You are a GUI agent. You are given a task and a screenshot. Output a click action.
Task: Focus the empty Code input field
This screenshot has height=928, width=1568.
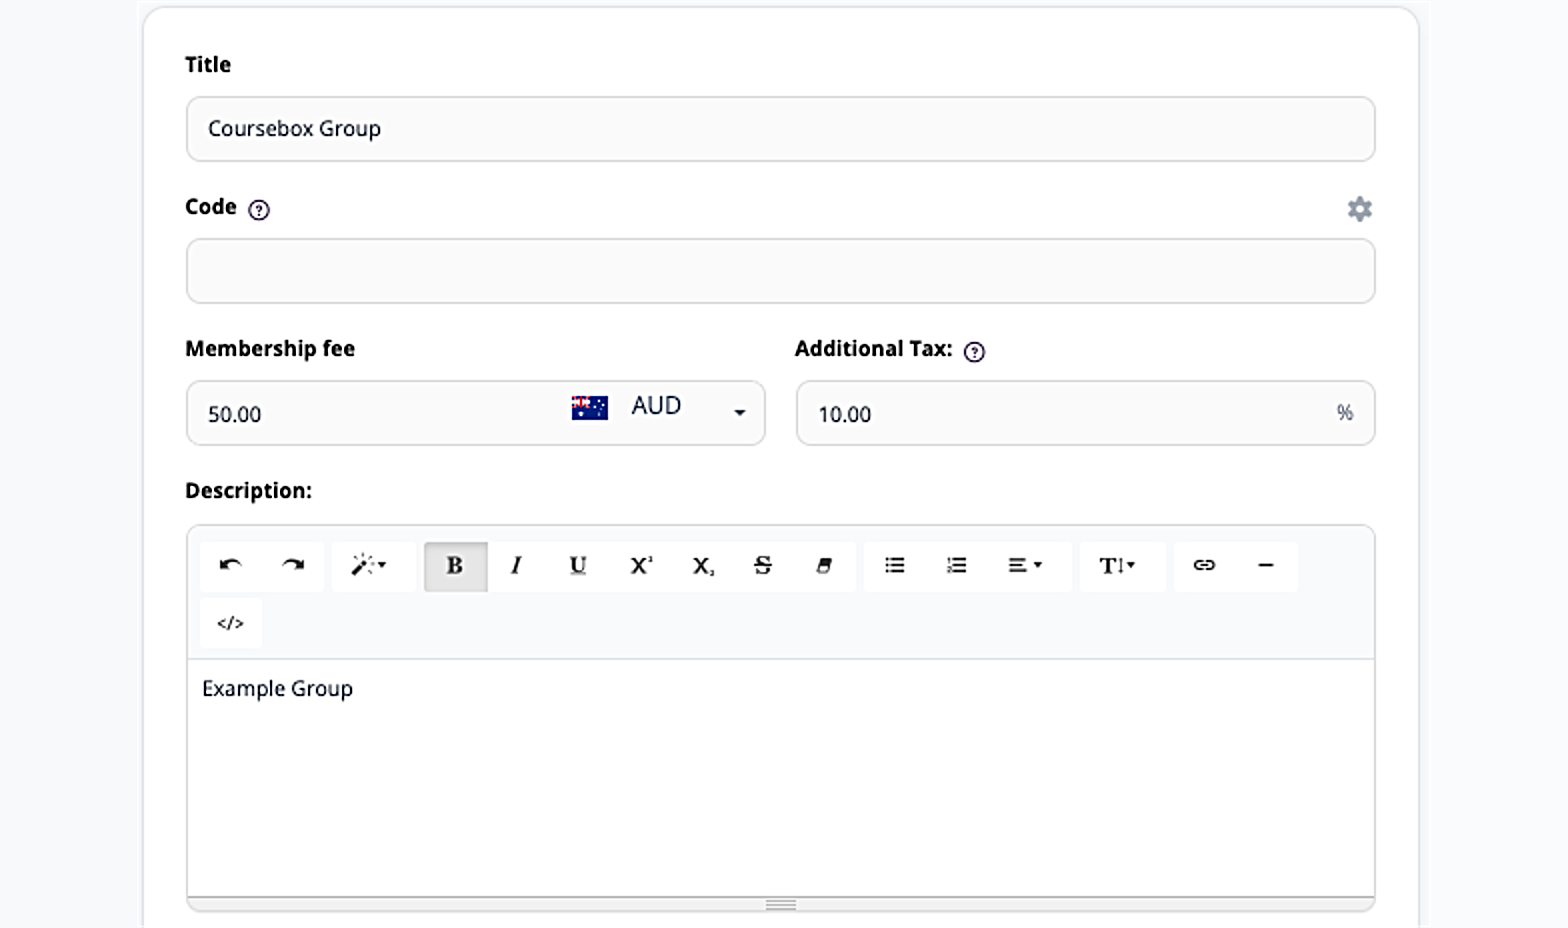click(x=780, y=271)
